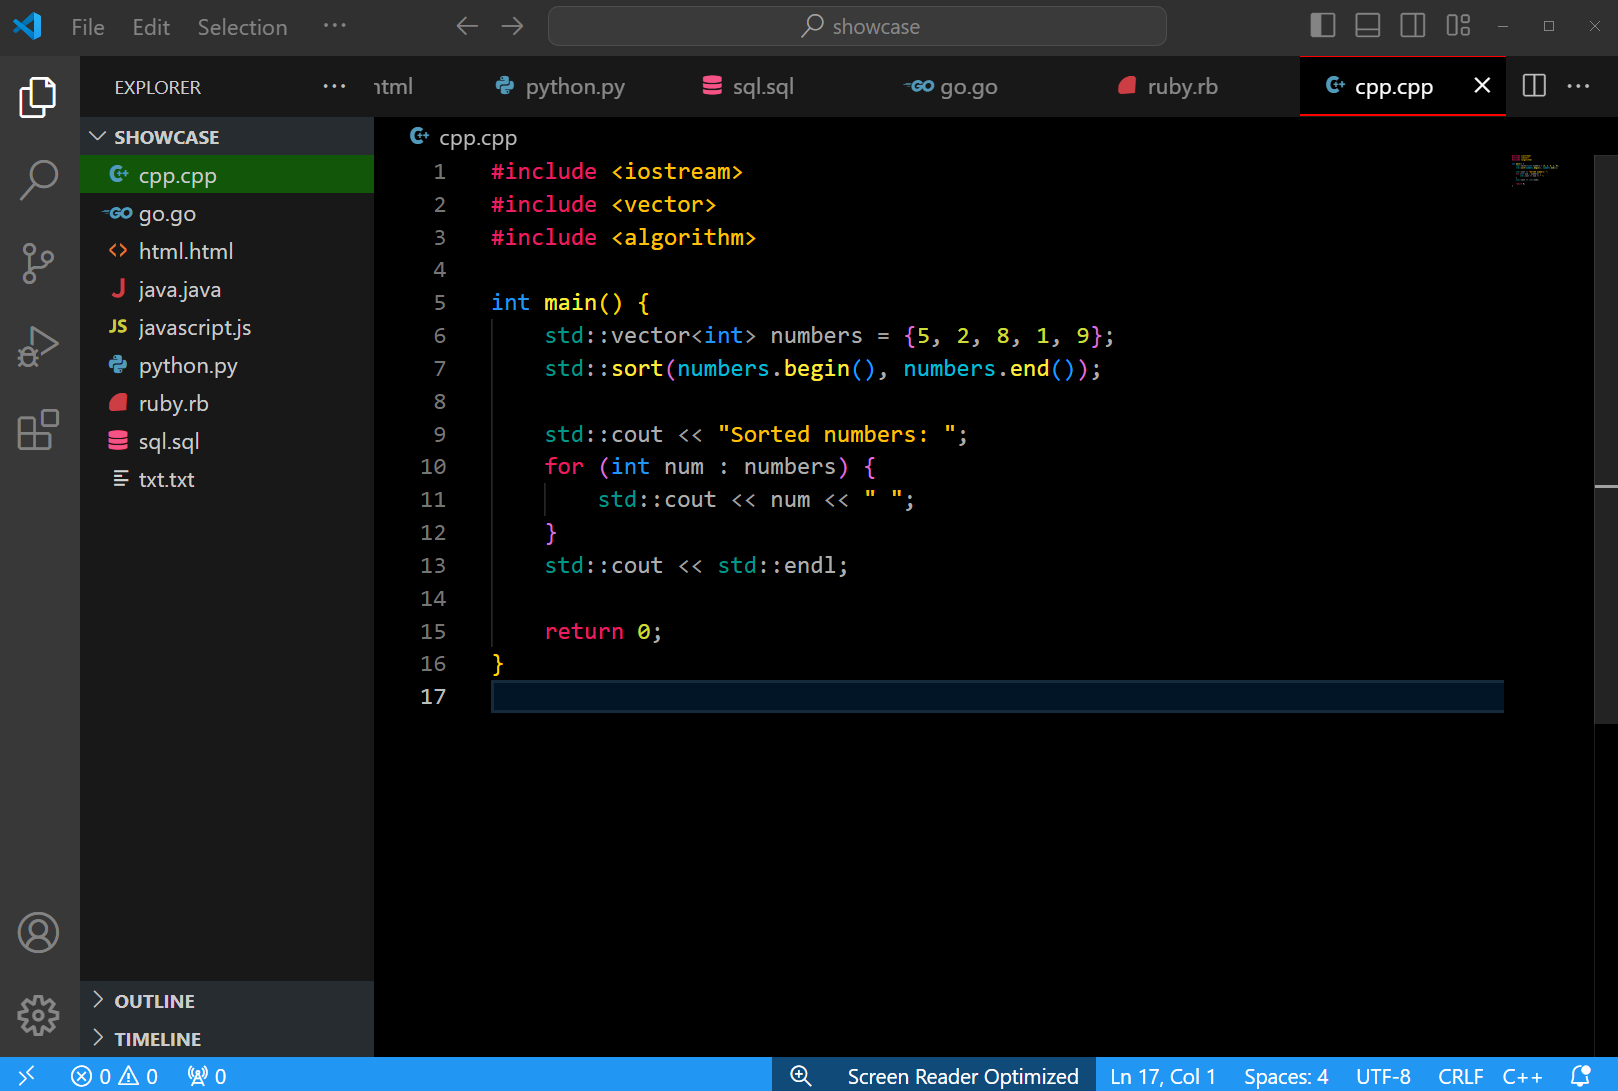Image resolution: width=1618 pixels, height=1091 pixels.
Task: Expand the TIMELINE section
Action: pyautogui.click(x=227, y=1039)
